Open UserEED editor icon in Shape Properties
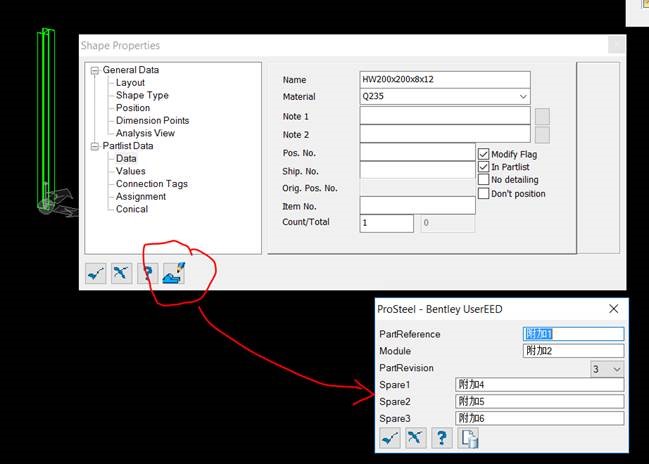Screen dimensions: 649x464 [x=174, y=273]
